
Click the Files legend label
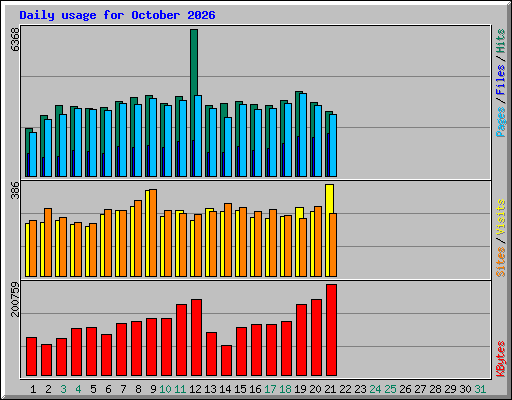click(x=500, y=80)
